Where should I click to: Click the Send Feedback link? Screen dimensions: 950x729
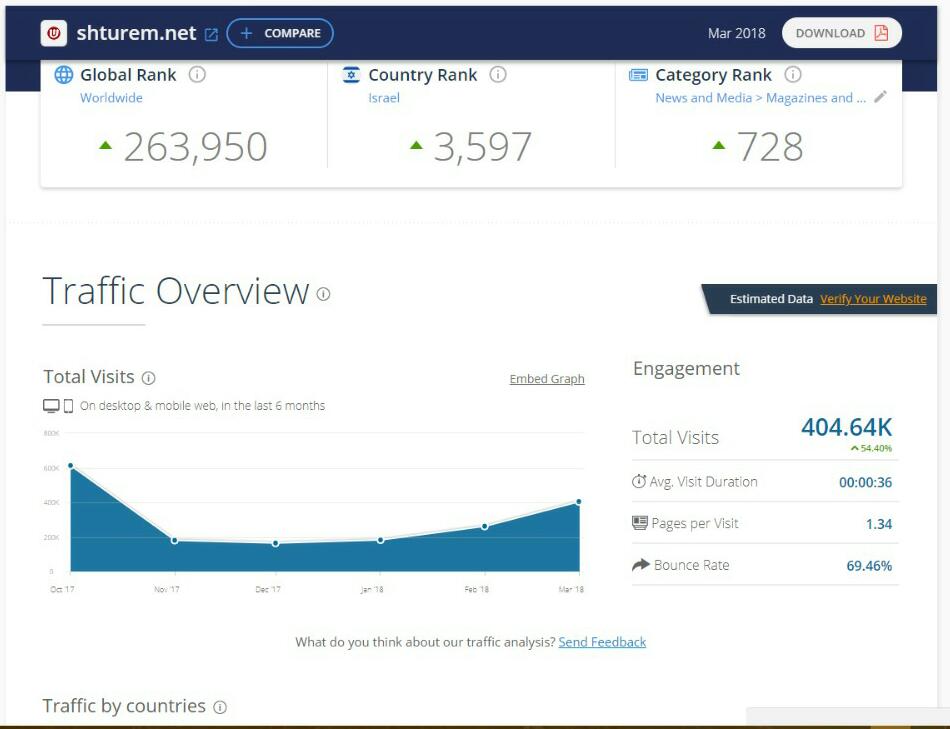pos(602,642)
